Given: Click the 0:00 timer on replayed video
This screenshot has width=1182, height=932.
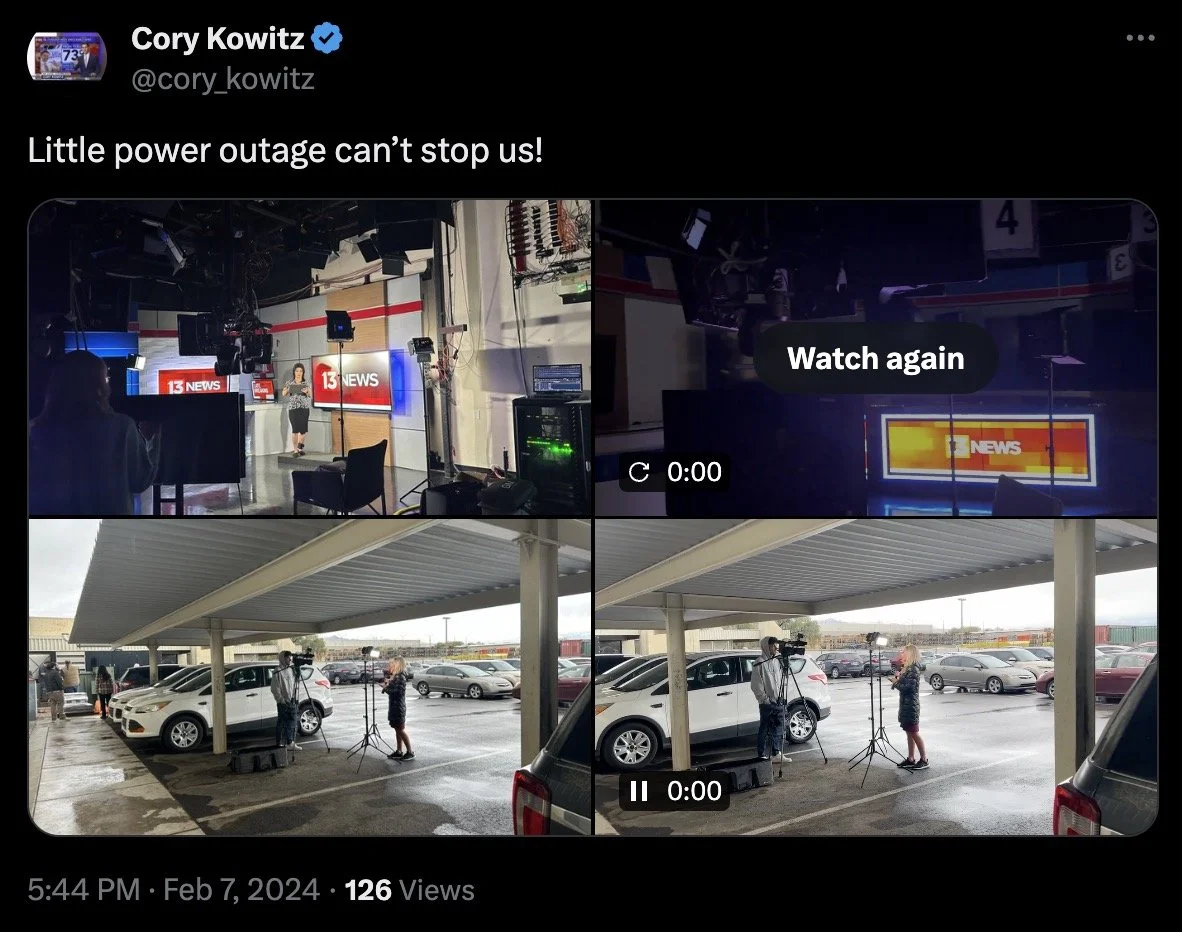Looking at the screenshot, I should [694, 472].
